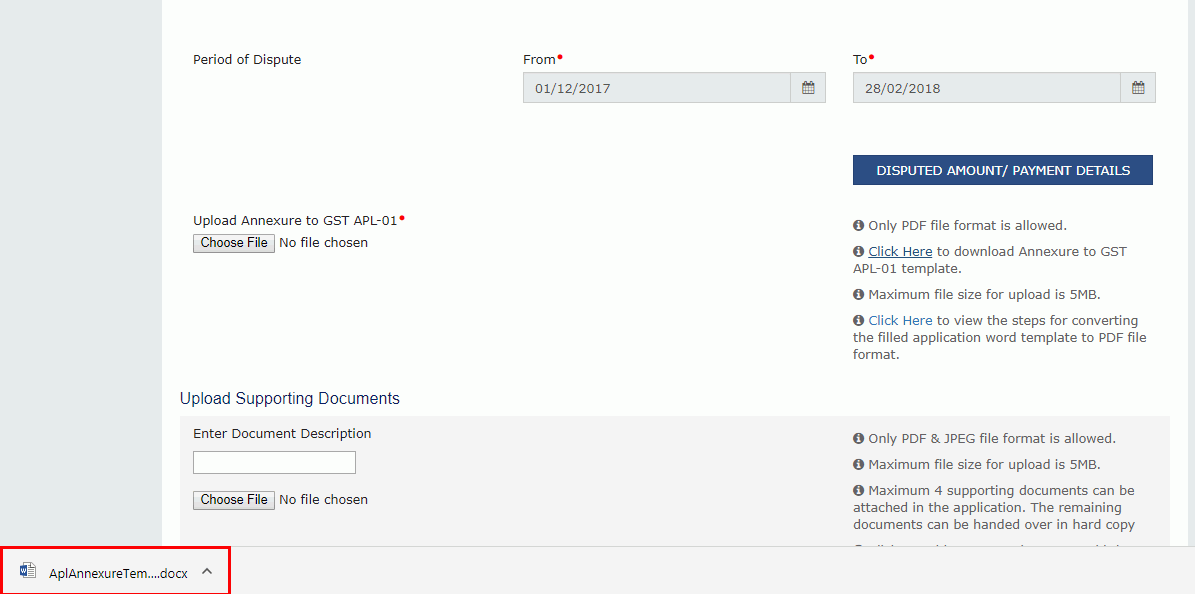Open 'Click Here' link for PDF conversion steps
1195x594 pixels.
click(899, 320)
